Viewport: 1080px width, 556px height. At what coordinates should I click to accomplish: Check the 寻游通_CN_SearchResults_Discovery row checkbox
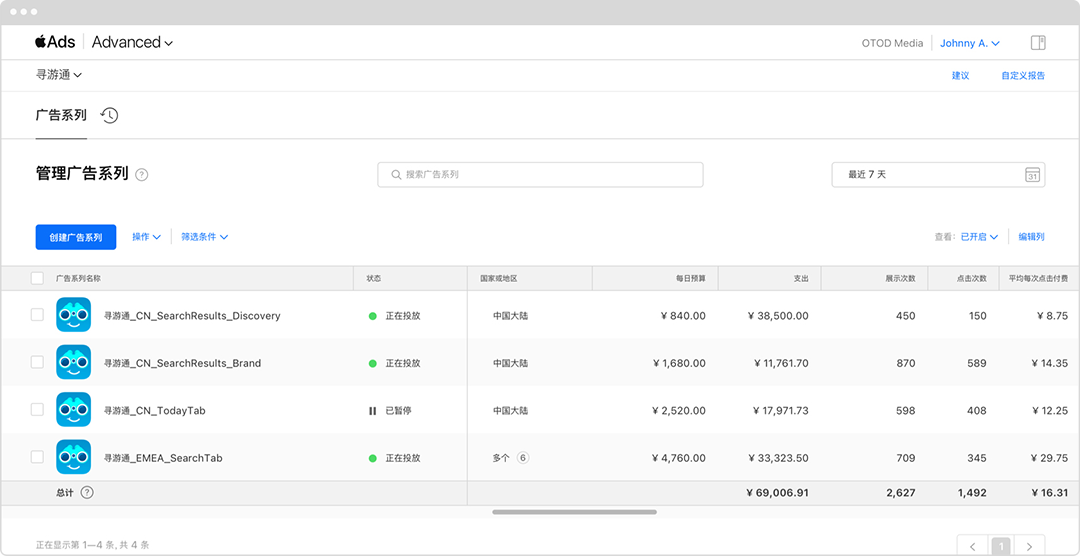[x=37, y=315]
